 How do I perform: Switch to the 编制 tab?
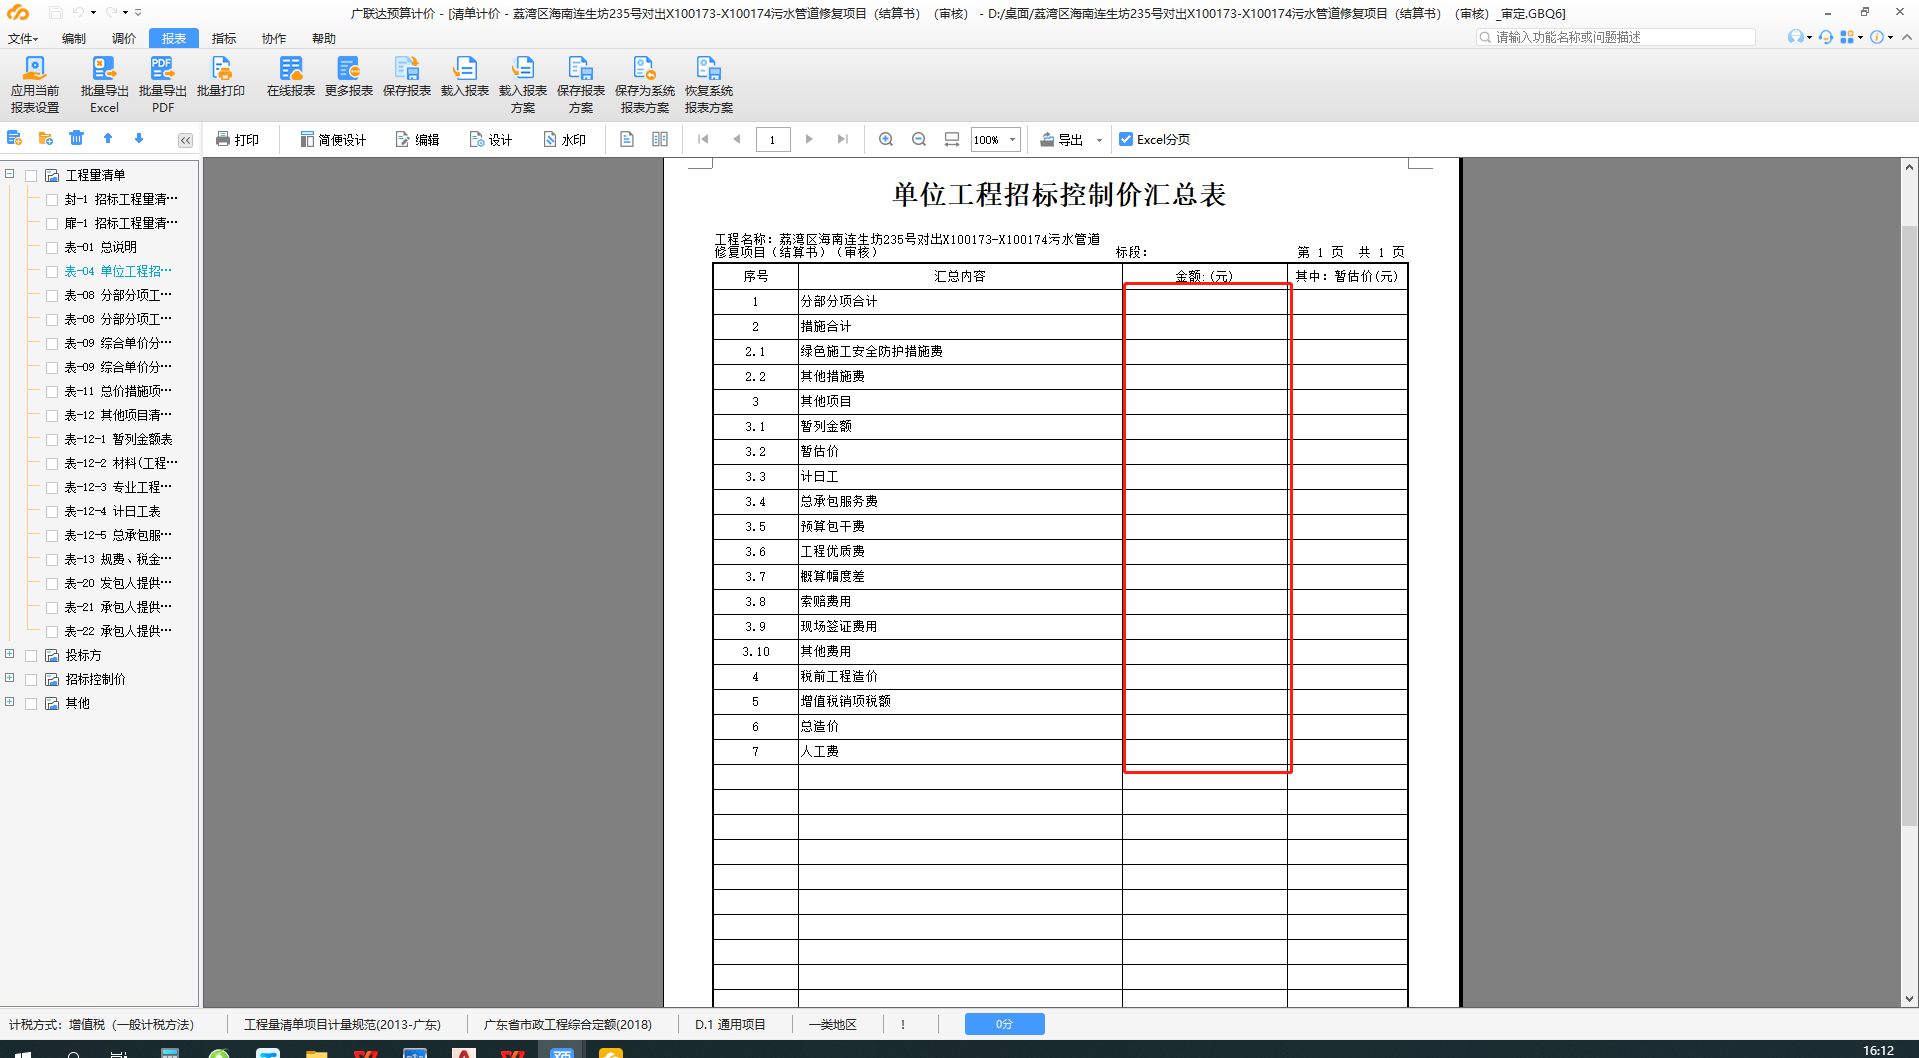click(74, 38)
